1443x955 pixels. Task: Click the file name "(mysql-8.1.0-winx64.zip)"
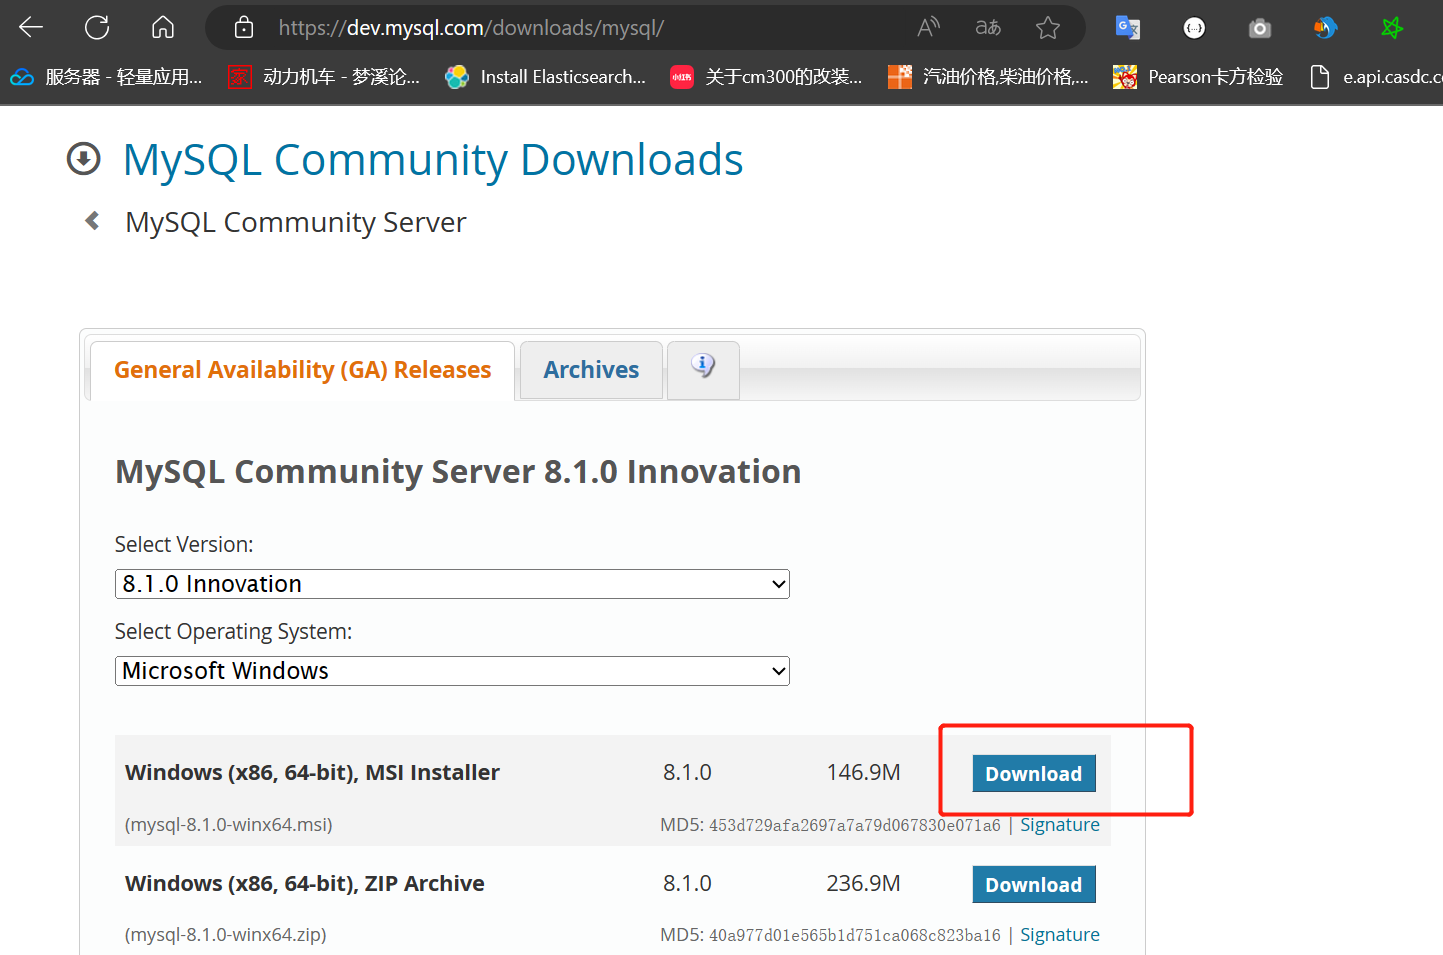226,935
